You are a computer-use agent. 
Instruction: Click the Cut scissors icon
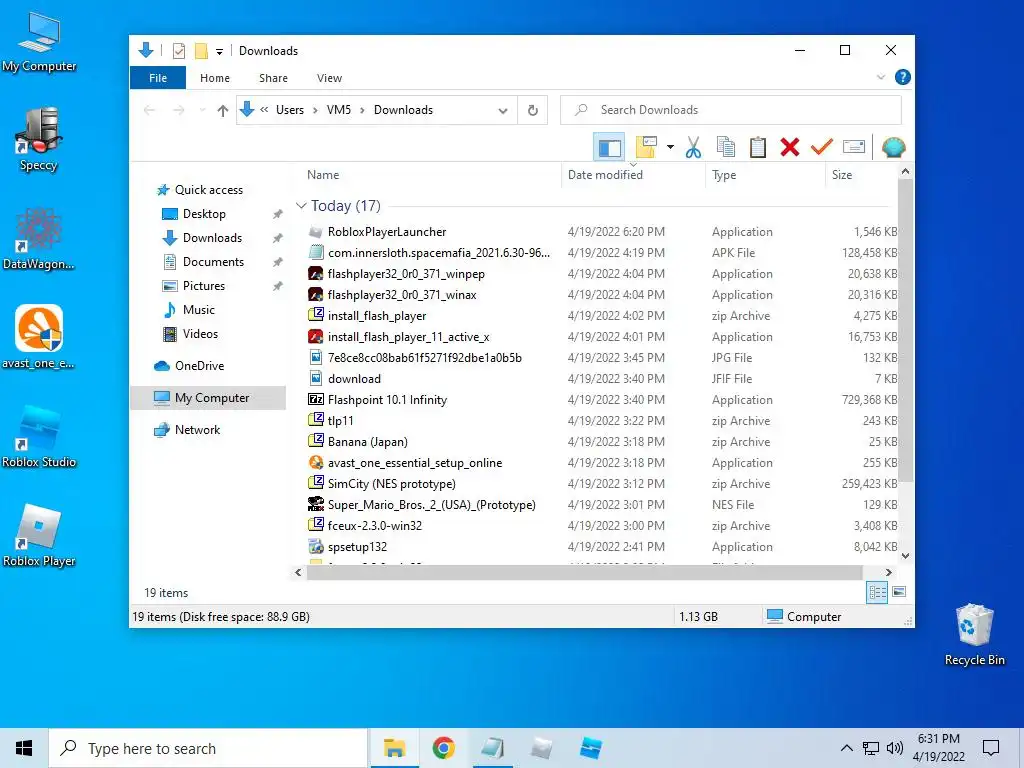click(x=694, y=148)
